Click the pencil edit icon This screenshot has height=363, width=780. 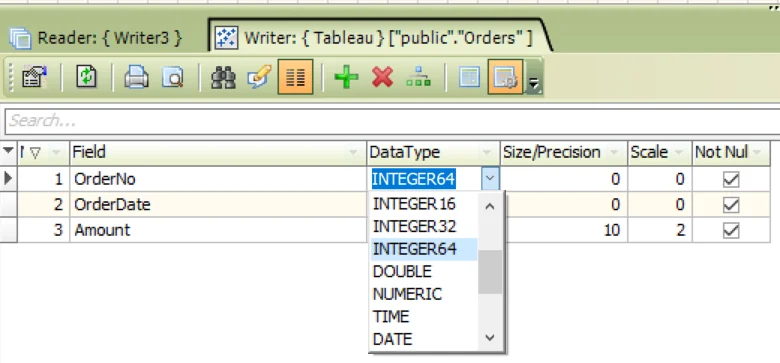click(259, 77)
